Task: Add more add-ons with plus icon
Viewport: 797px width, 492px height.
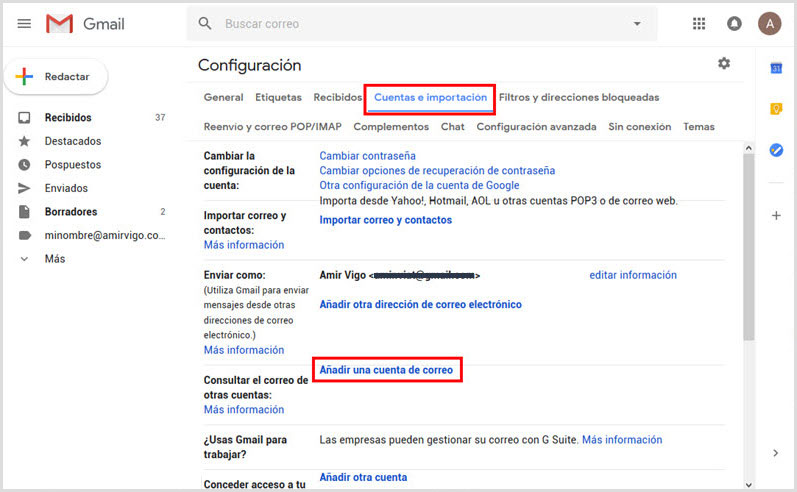Action: pos(776,216)
